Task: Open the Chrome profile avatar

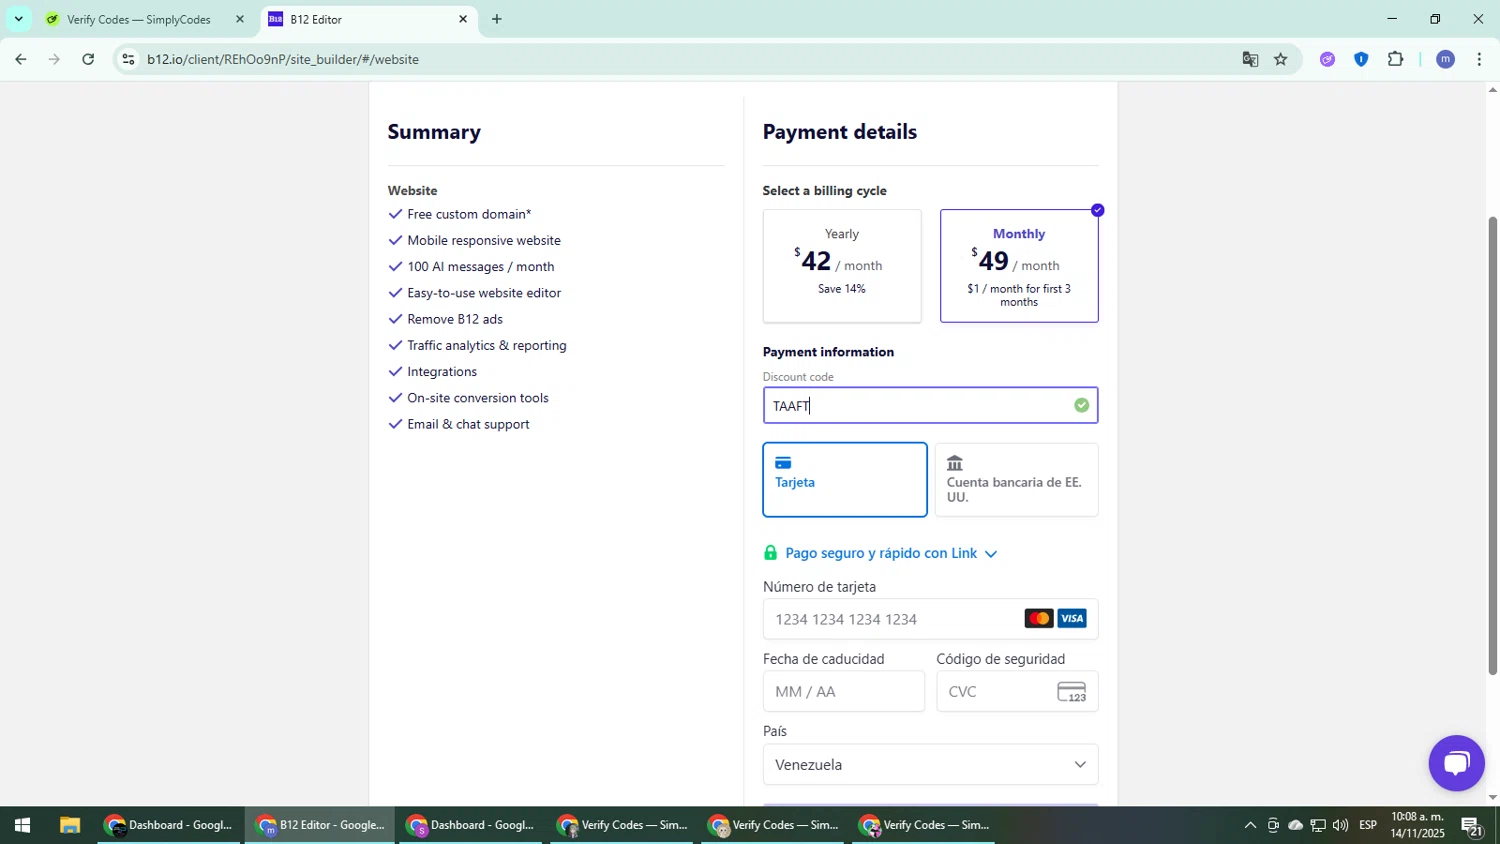Action: [1445, 60]
